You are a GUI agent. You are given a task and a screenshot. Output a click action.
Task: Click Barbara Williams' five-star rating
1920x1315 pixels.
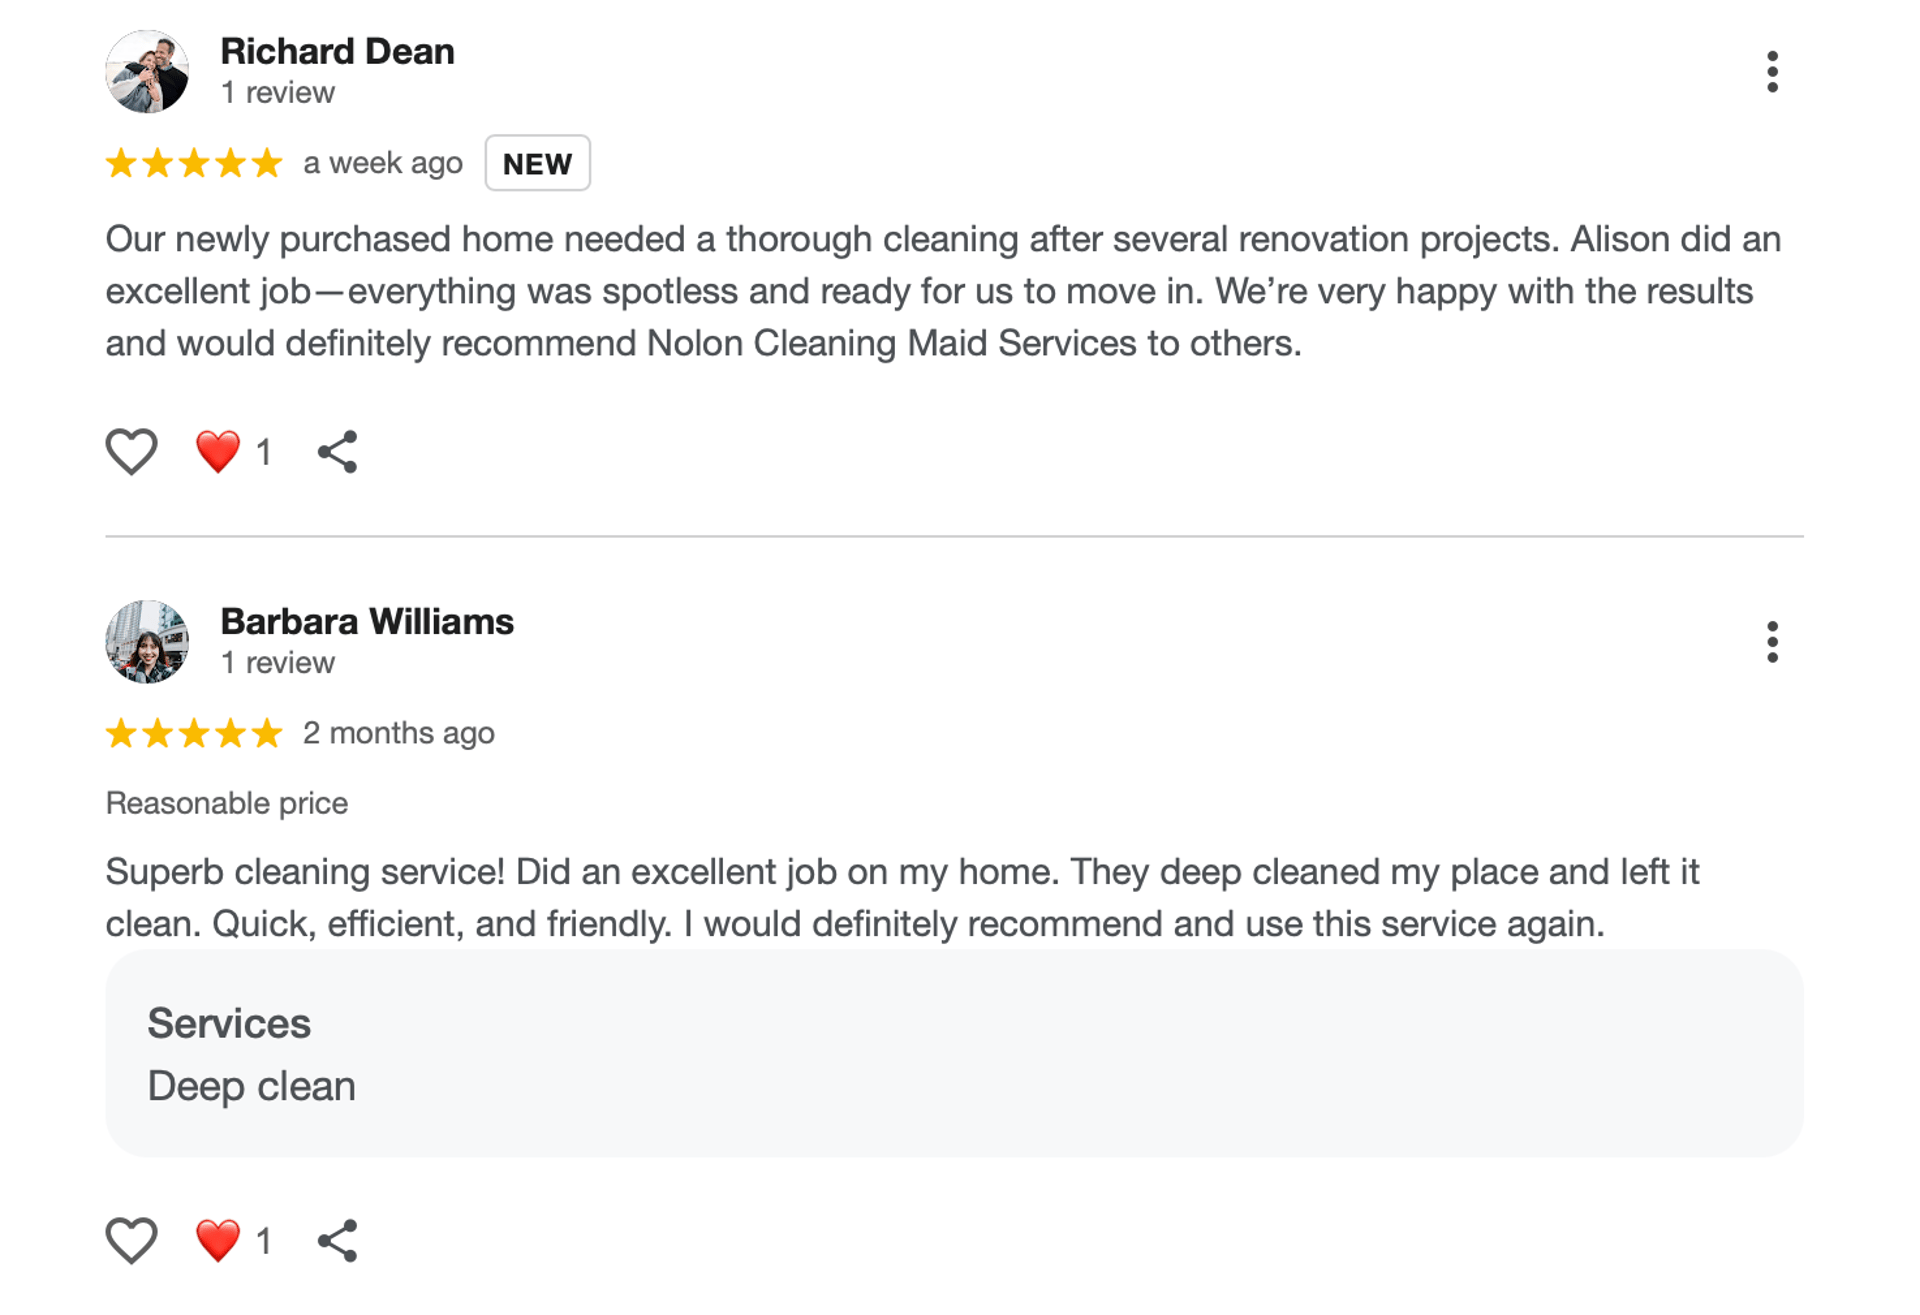pos(194,733)
